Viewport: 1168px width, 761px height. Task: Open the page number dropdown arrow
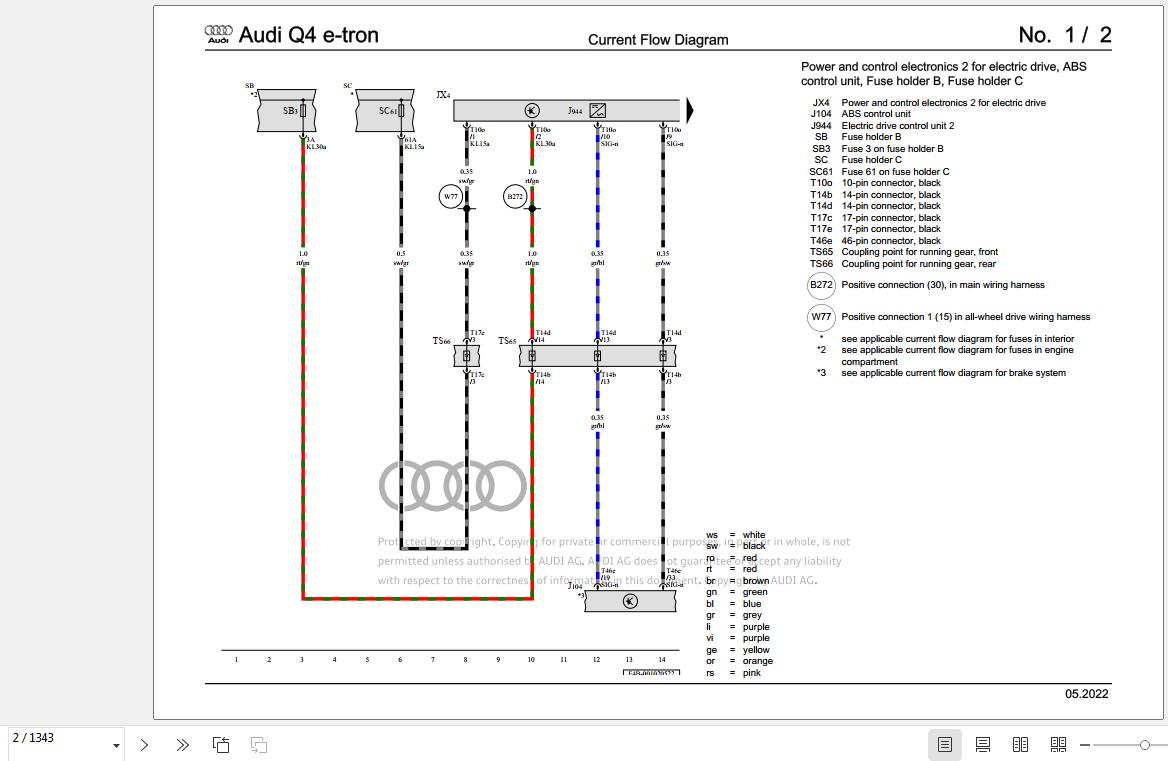click(x=116, y=745)
